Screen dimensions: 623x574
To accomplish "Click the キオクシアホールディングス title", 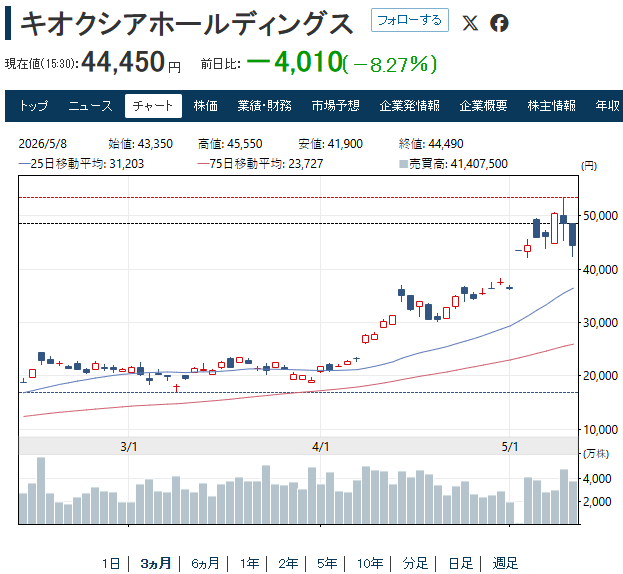I will (x=186, y=24).
